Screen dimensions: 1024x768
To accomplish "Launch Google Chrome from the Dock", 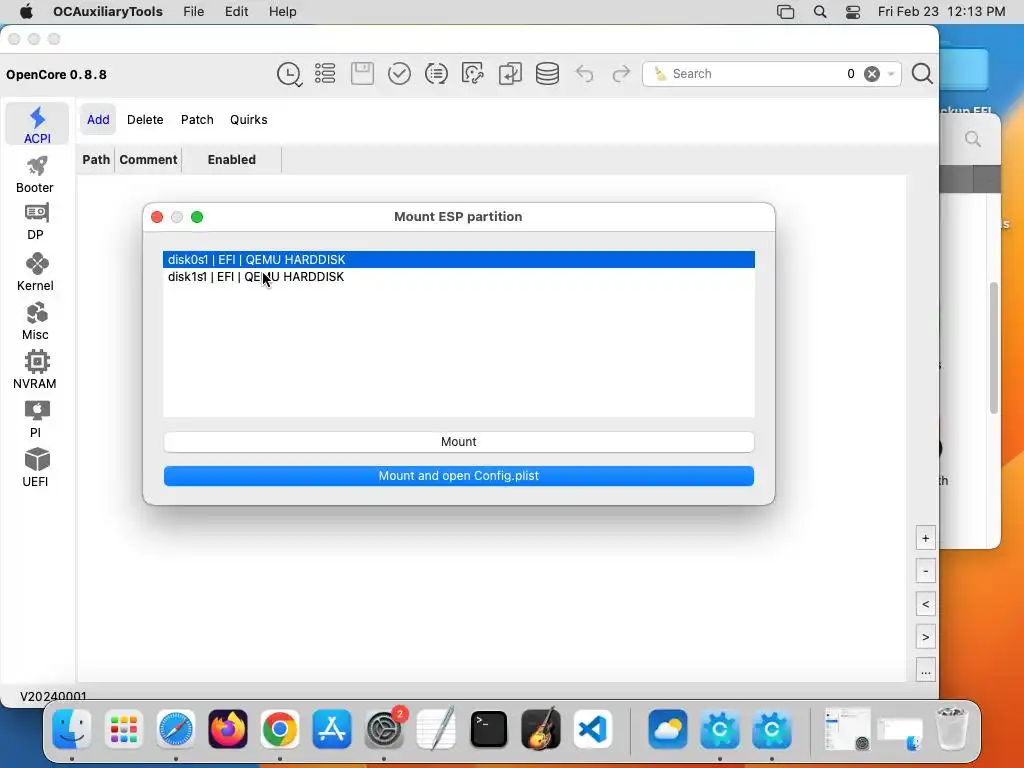I will coord(280,729).
